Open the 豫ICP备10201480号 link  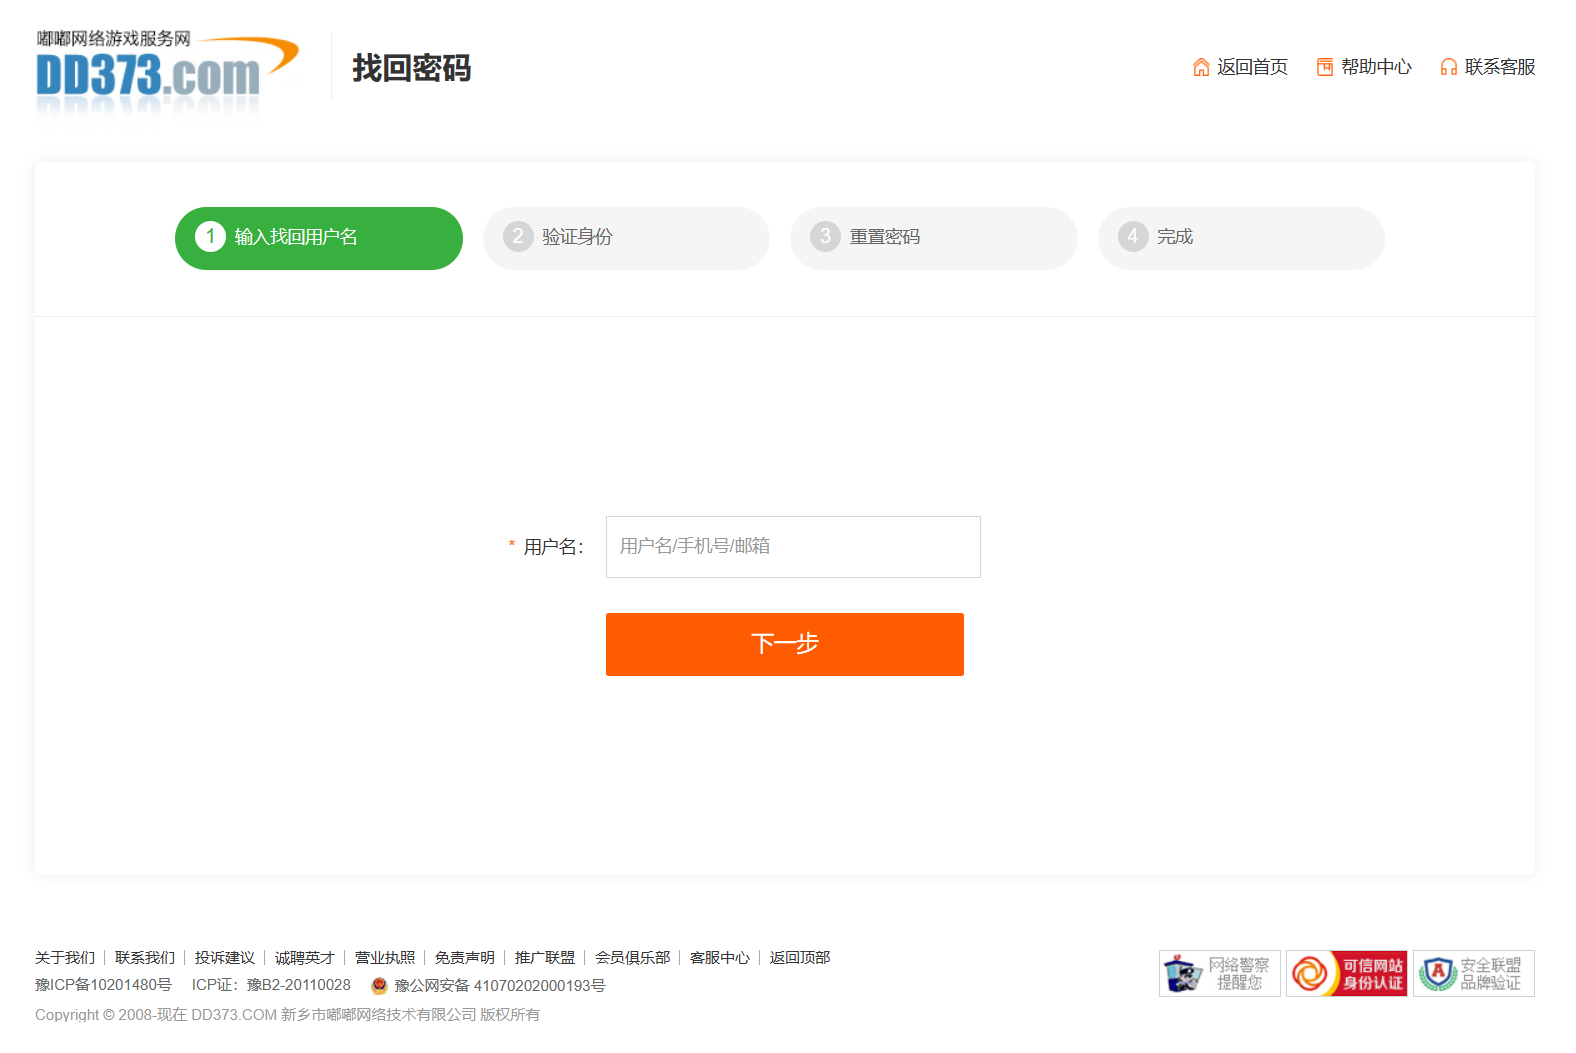pos(103,986)
